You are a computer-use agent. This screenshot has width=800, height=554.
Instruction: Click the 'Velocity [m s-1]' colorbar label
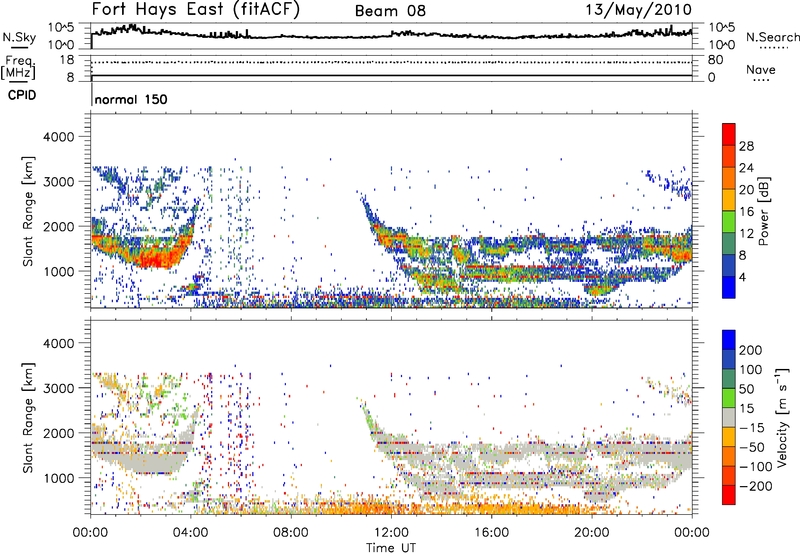tap(783, 417)
